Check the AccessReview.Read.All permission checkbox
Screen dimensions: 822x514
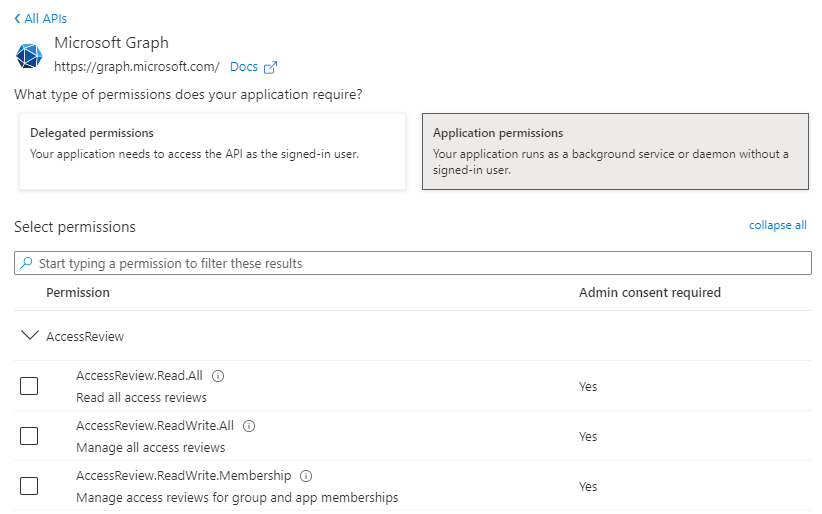coord(29,386)
